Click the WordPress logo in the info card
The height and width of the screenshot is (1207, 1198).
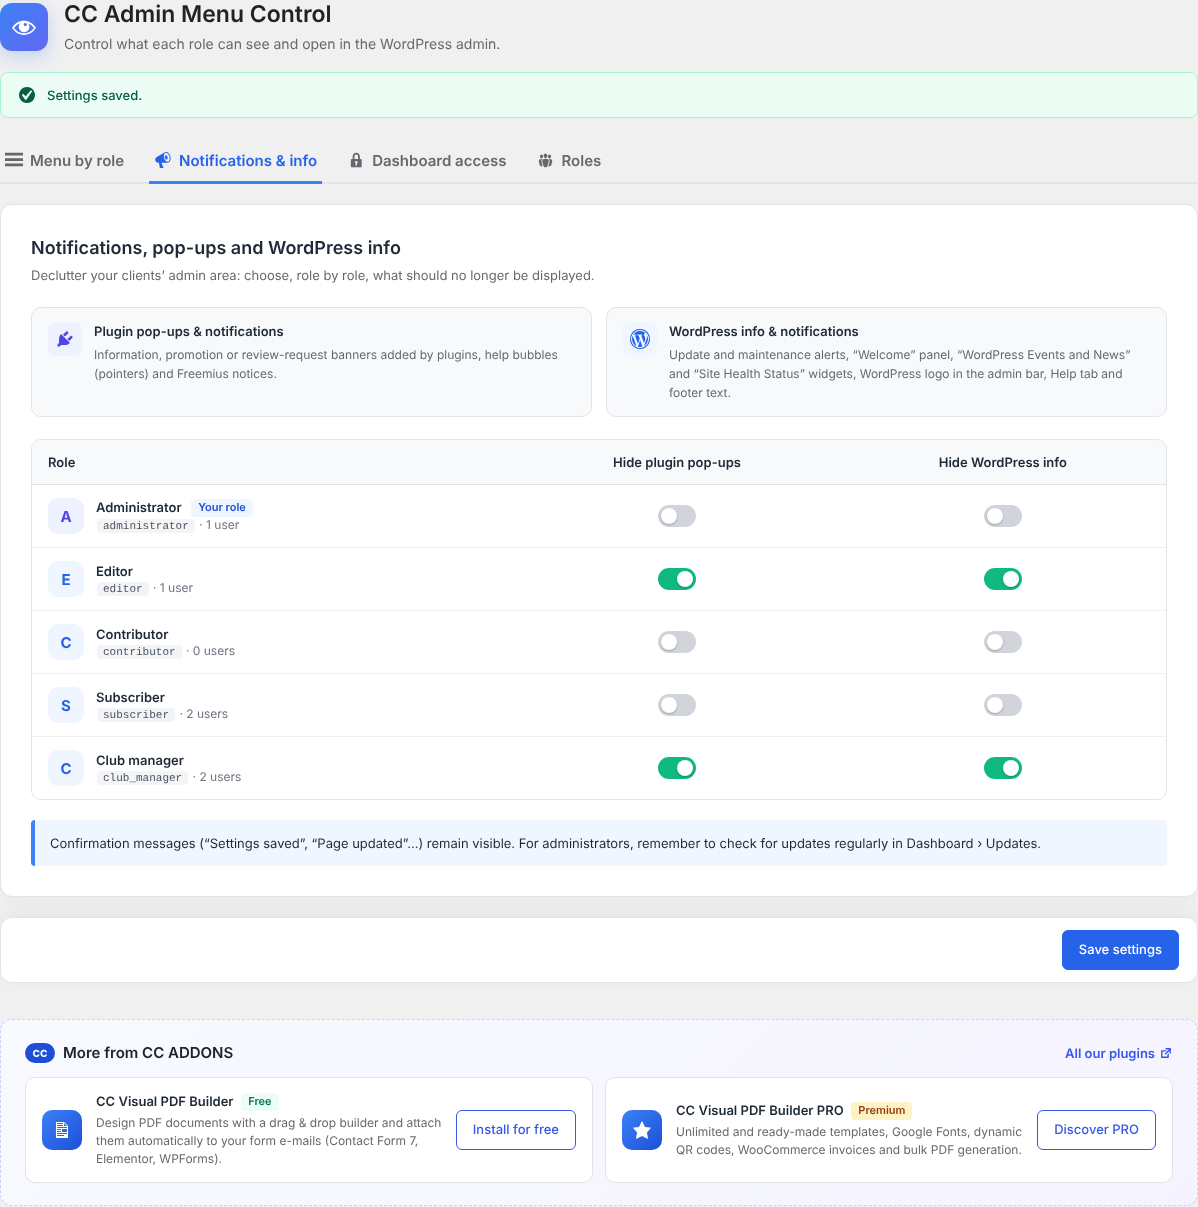click(x=640, y=339)
